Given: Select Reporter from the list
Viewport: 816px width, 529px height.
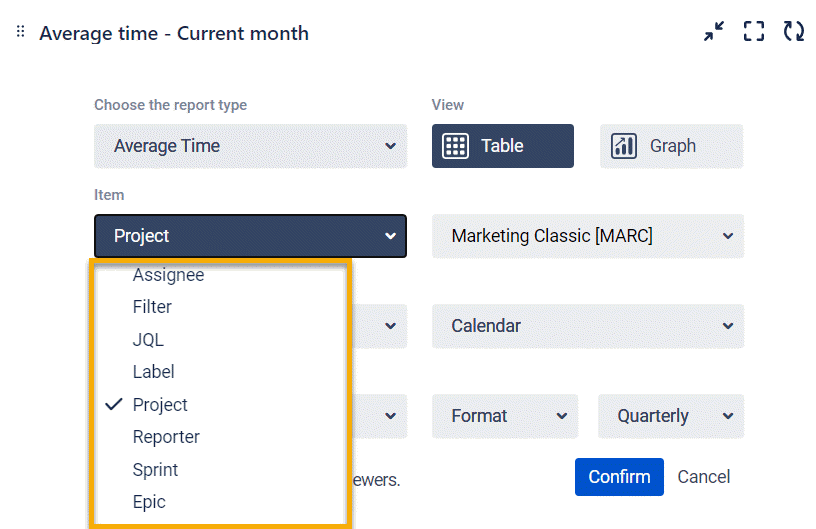Looking at the screenshot, I should (x=166, y=437).
